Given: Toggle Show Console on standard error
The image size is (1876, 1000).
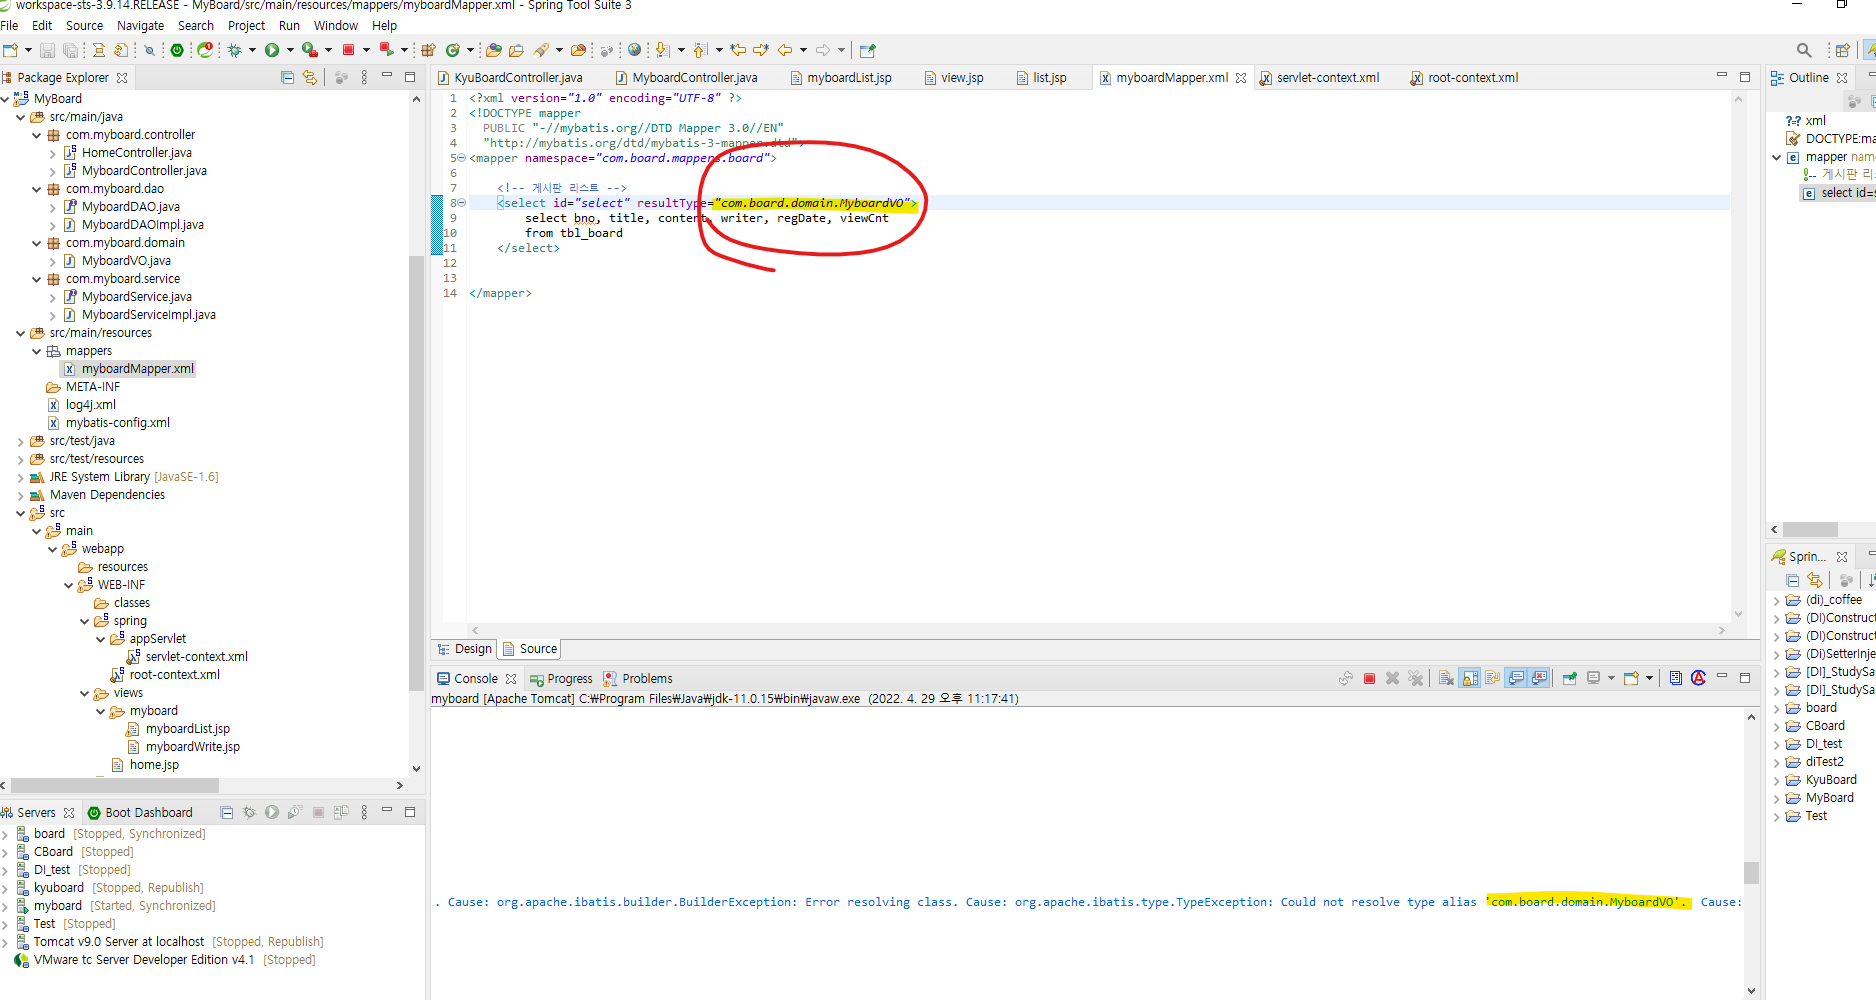Looking at the screenshot, I should tap(1539, 678).
